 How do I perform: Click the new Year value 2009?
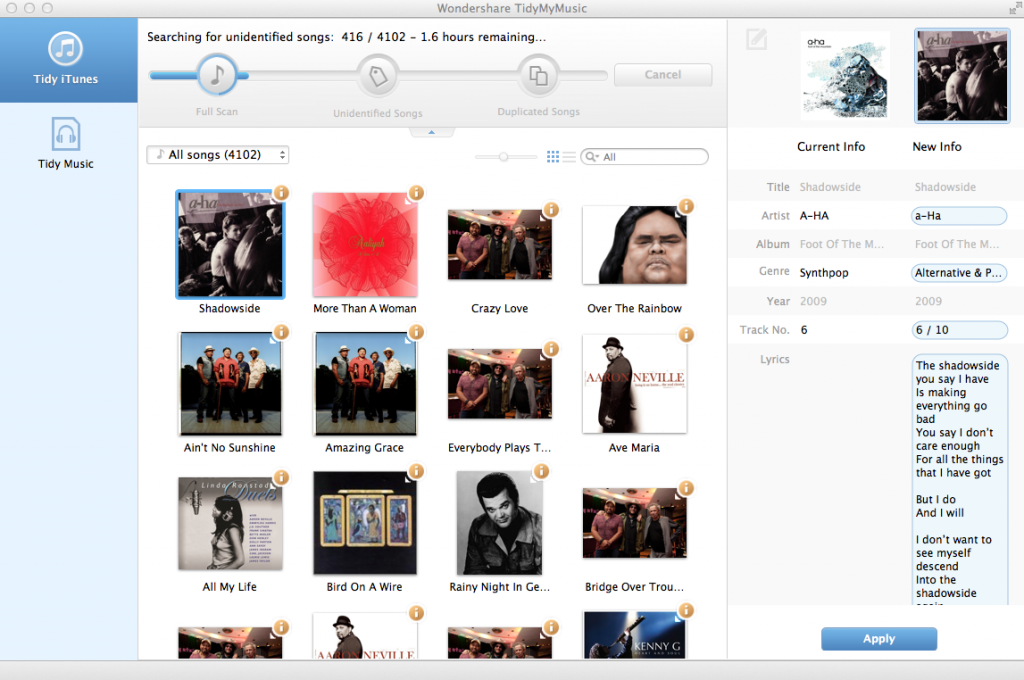[928, 301]
